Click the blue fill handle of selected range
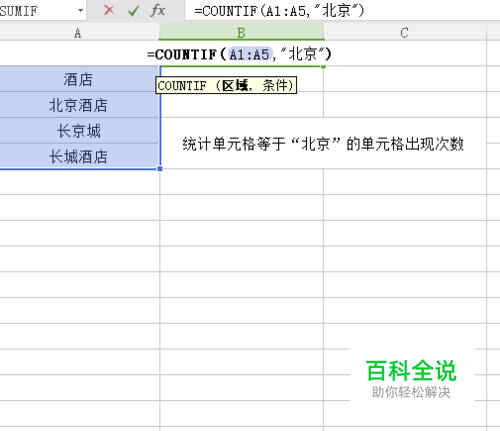Viewport: 500px width, 431px height. tap(160, 169)
